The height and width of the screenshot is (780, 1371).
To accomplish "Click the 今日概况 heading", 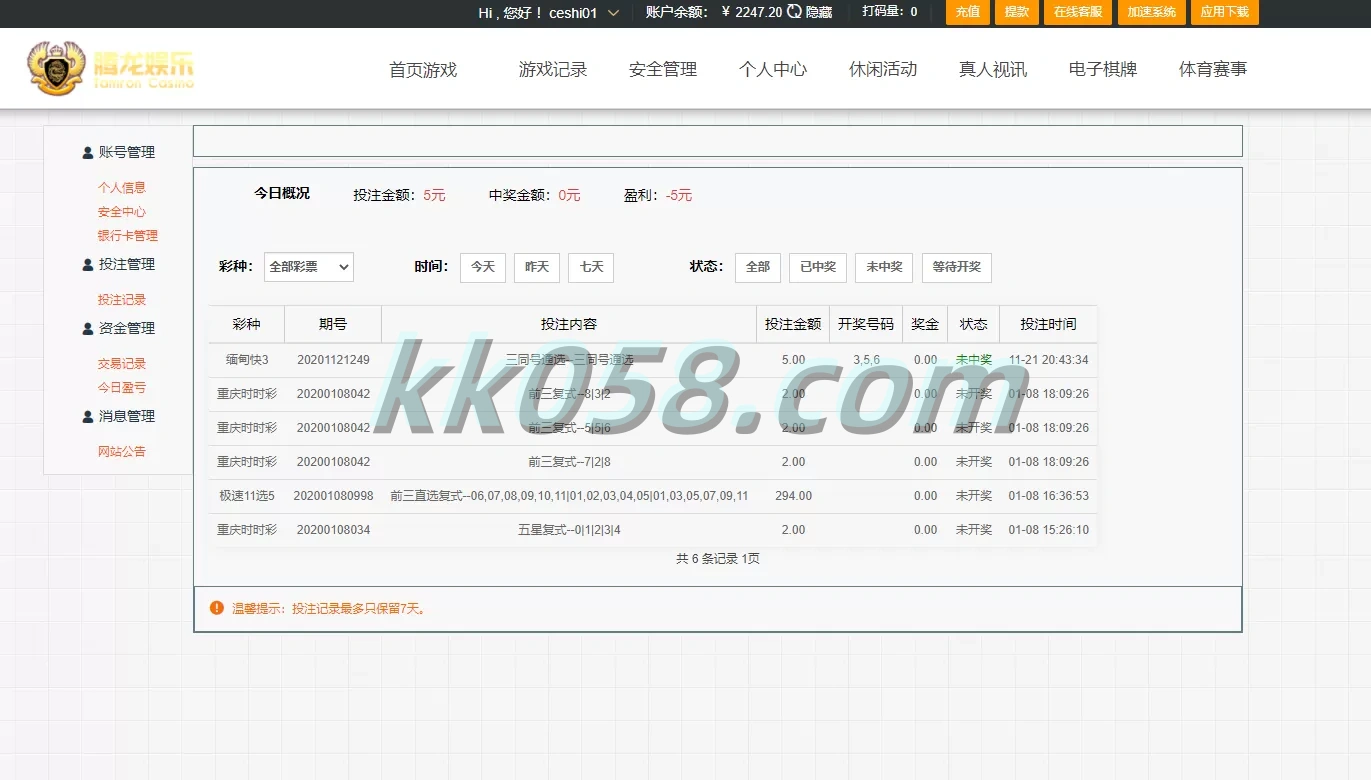I will pos(282,194).
